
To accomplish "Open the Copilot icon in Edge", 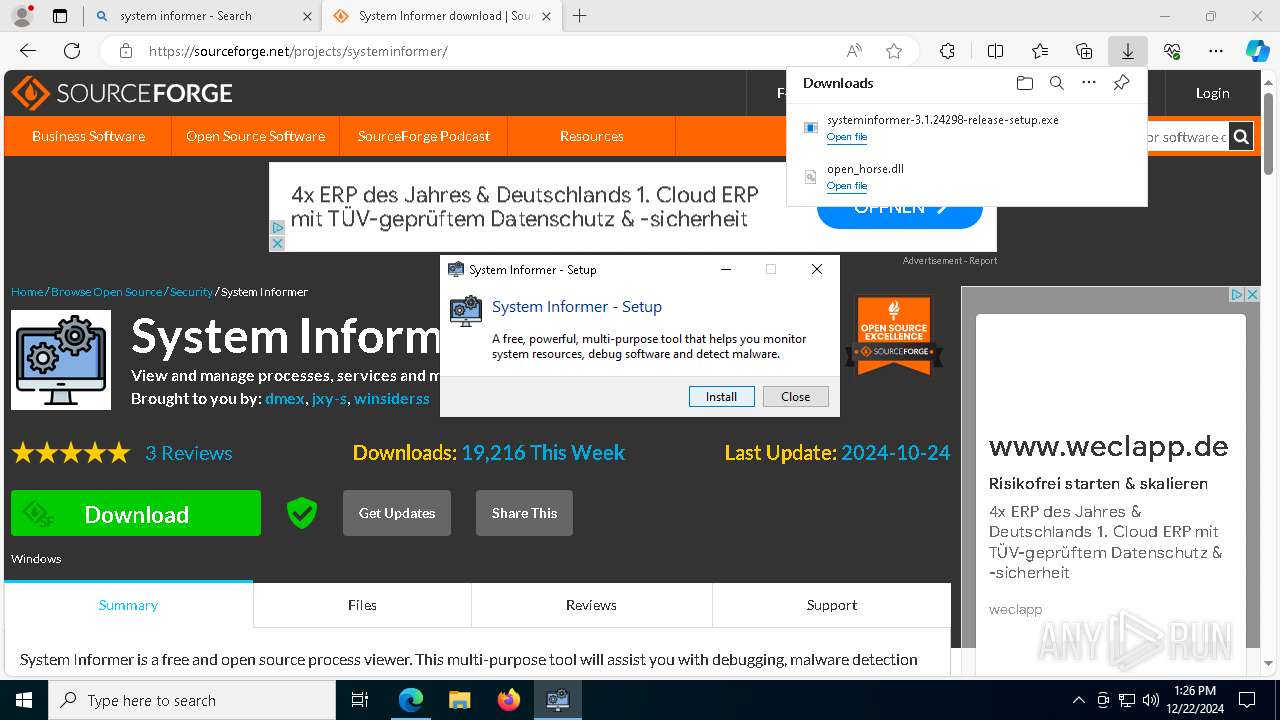I will click(x=1257, y=51).
